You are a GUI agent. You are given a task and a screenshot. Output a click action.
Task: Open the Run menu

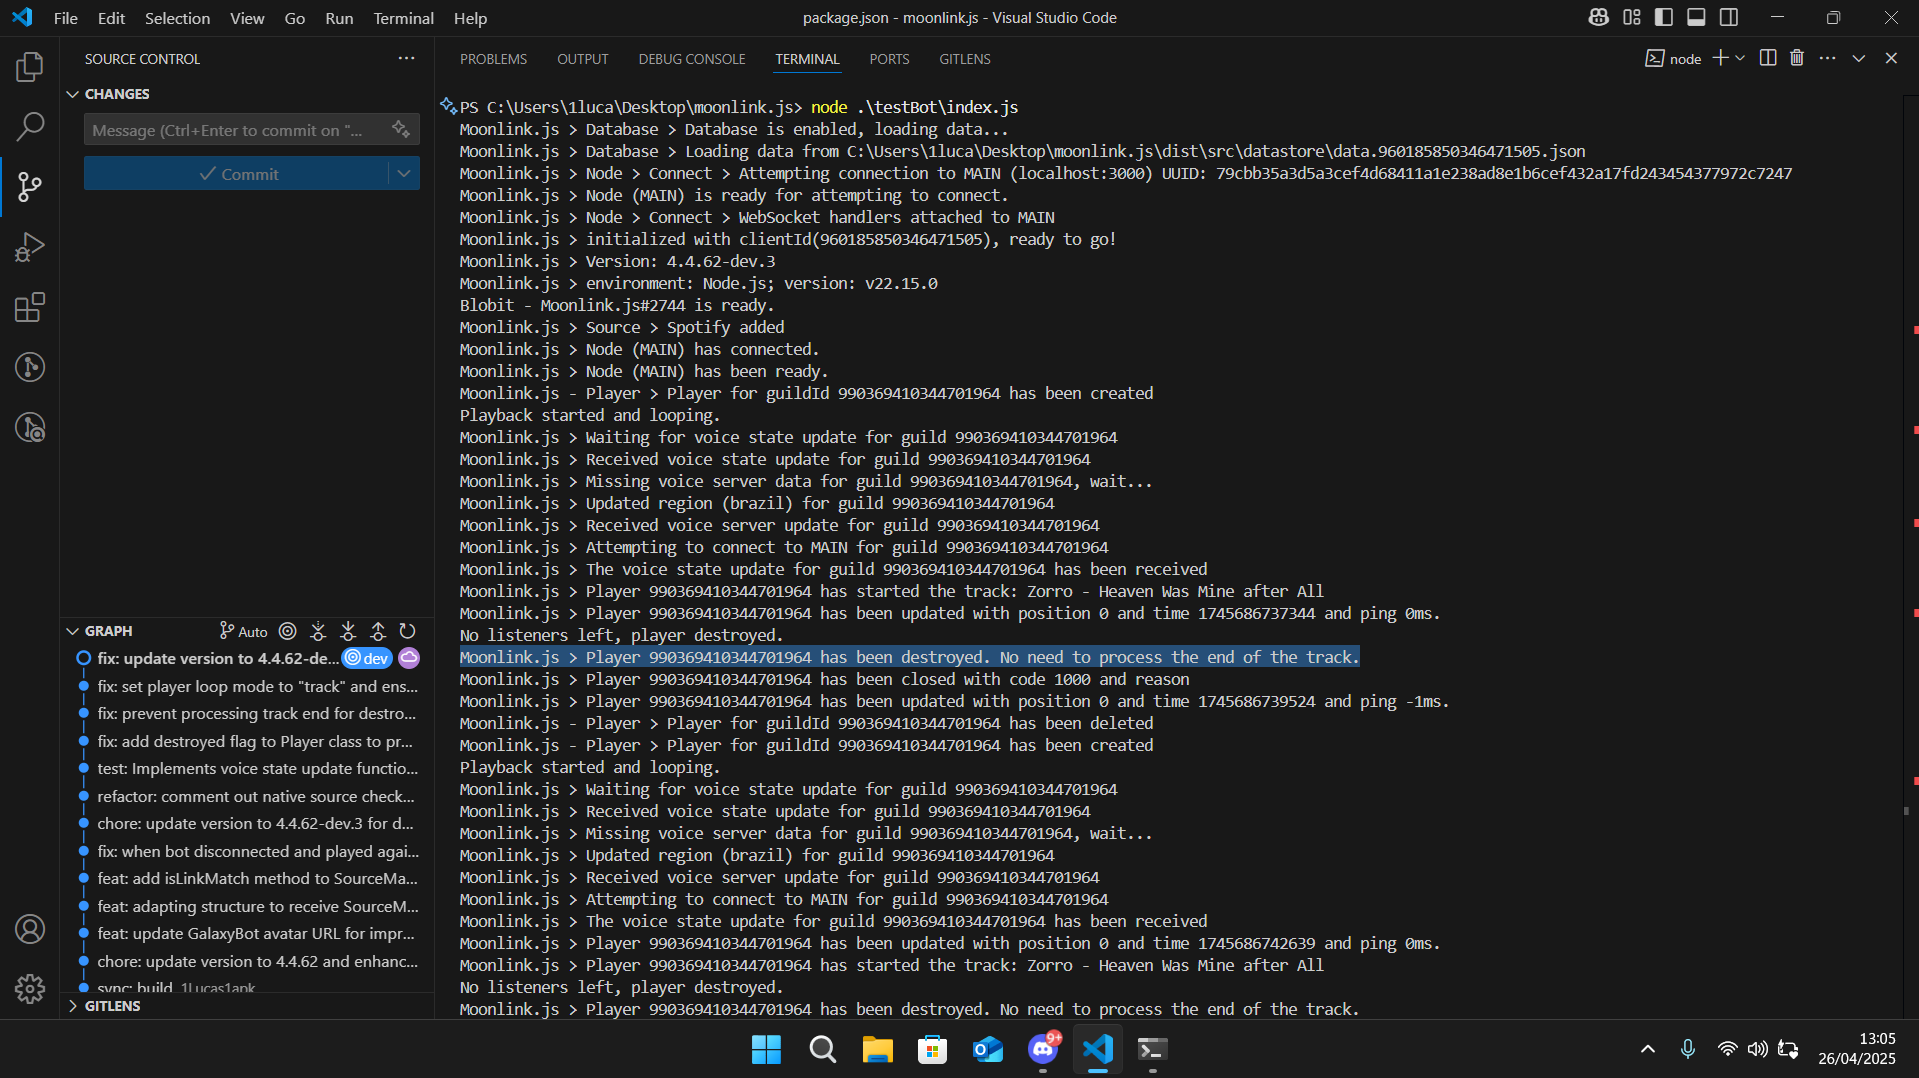pos(339,18)
